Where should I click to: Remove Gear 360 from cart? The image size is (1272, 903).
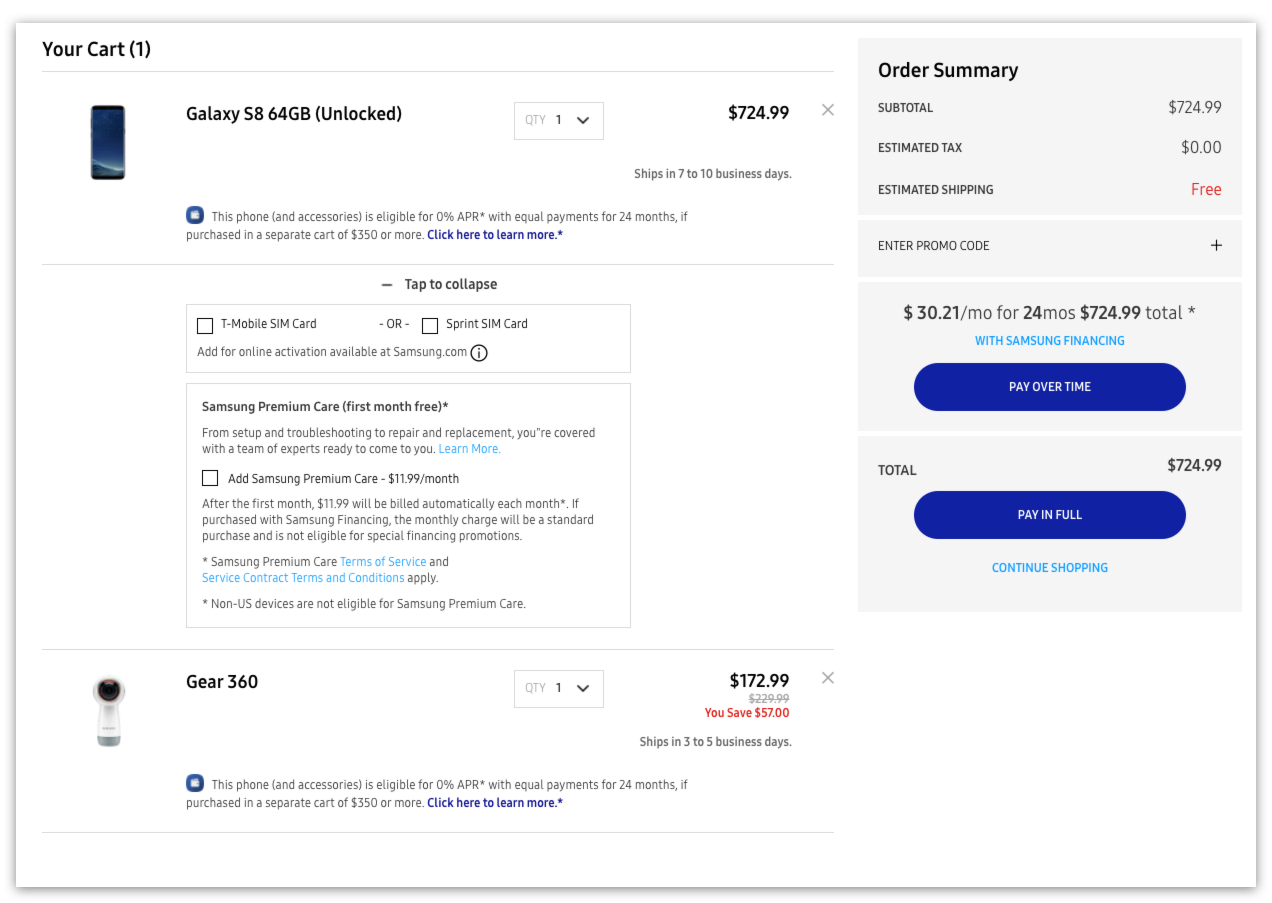click(x=827, y=678)
